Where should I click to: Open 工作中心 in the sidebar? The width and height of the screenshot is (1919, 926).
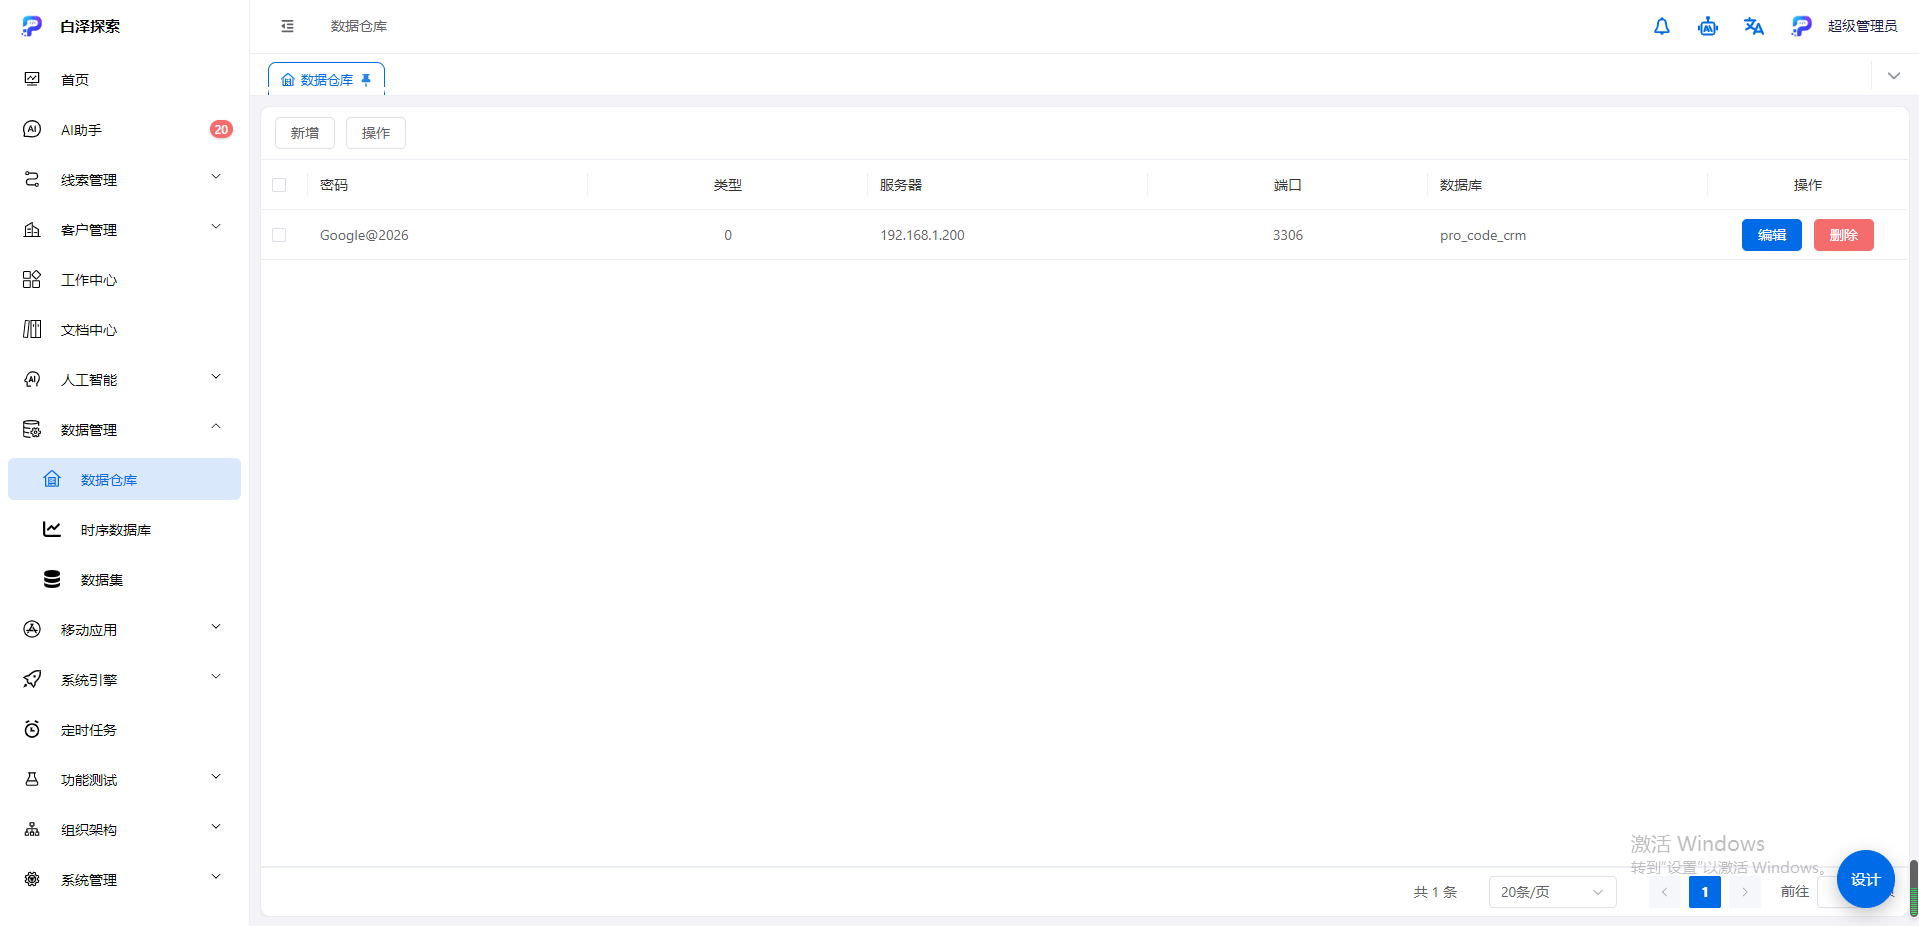point(124,279)
